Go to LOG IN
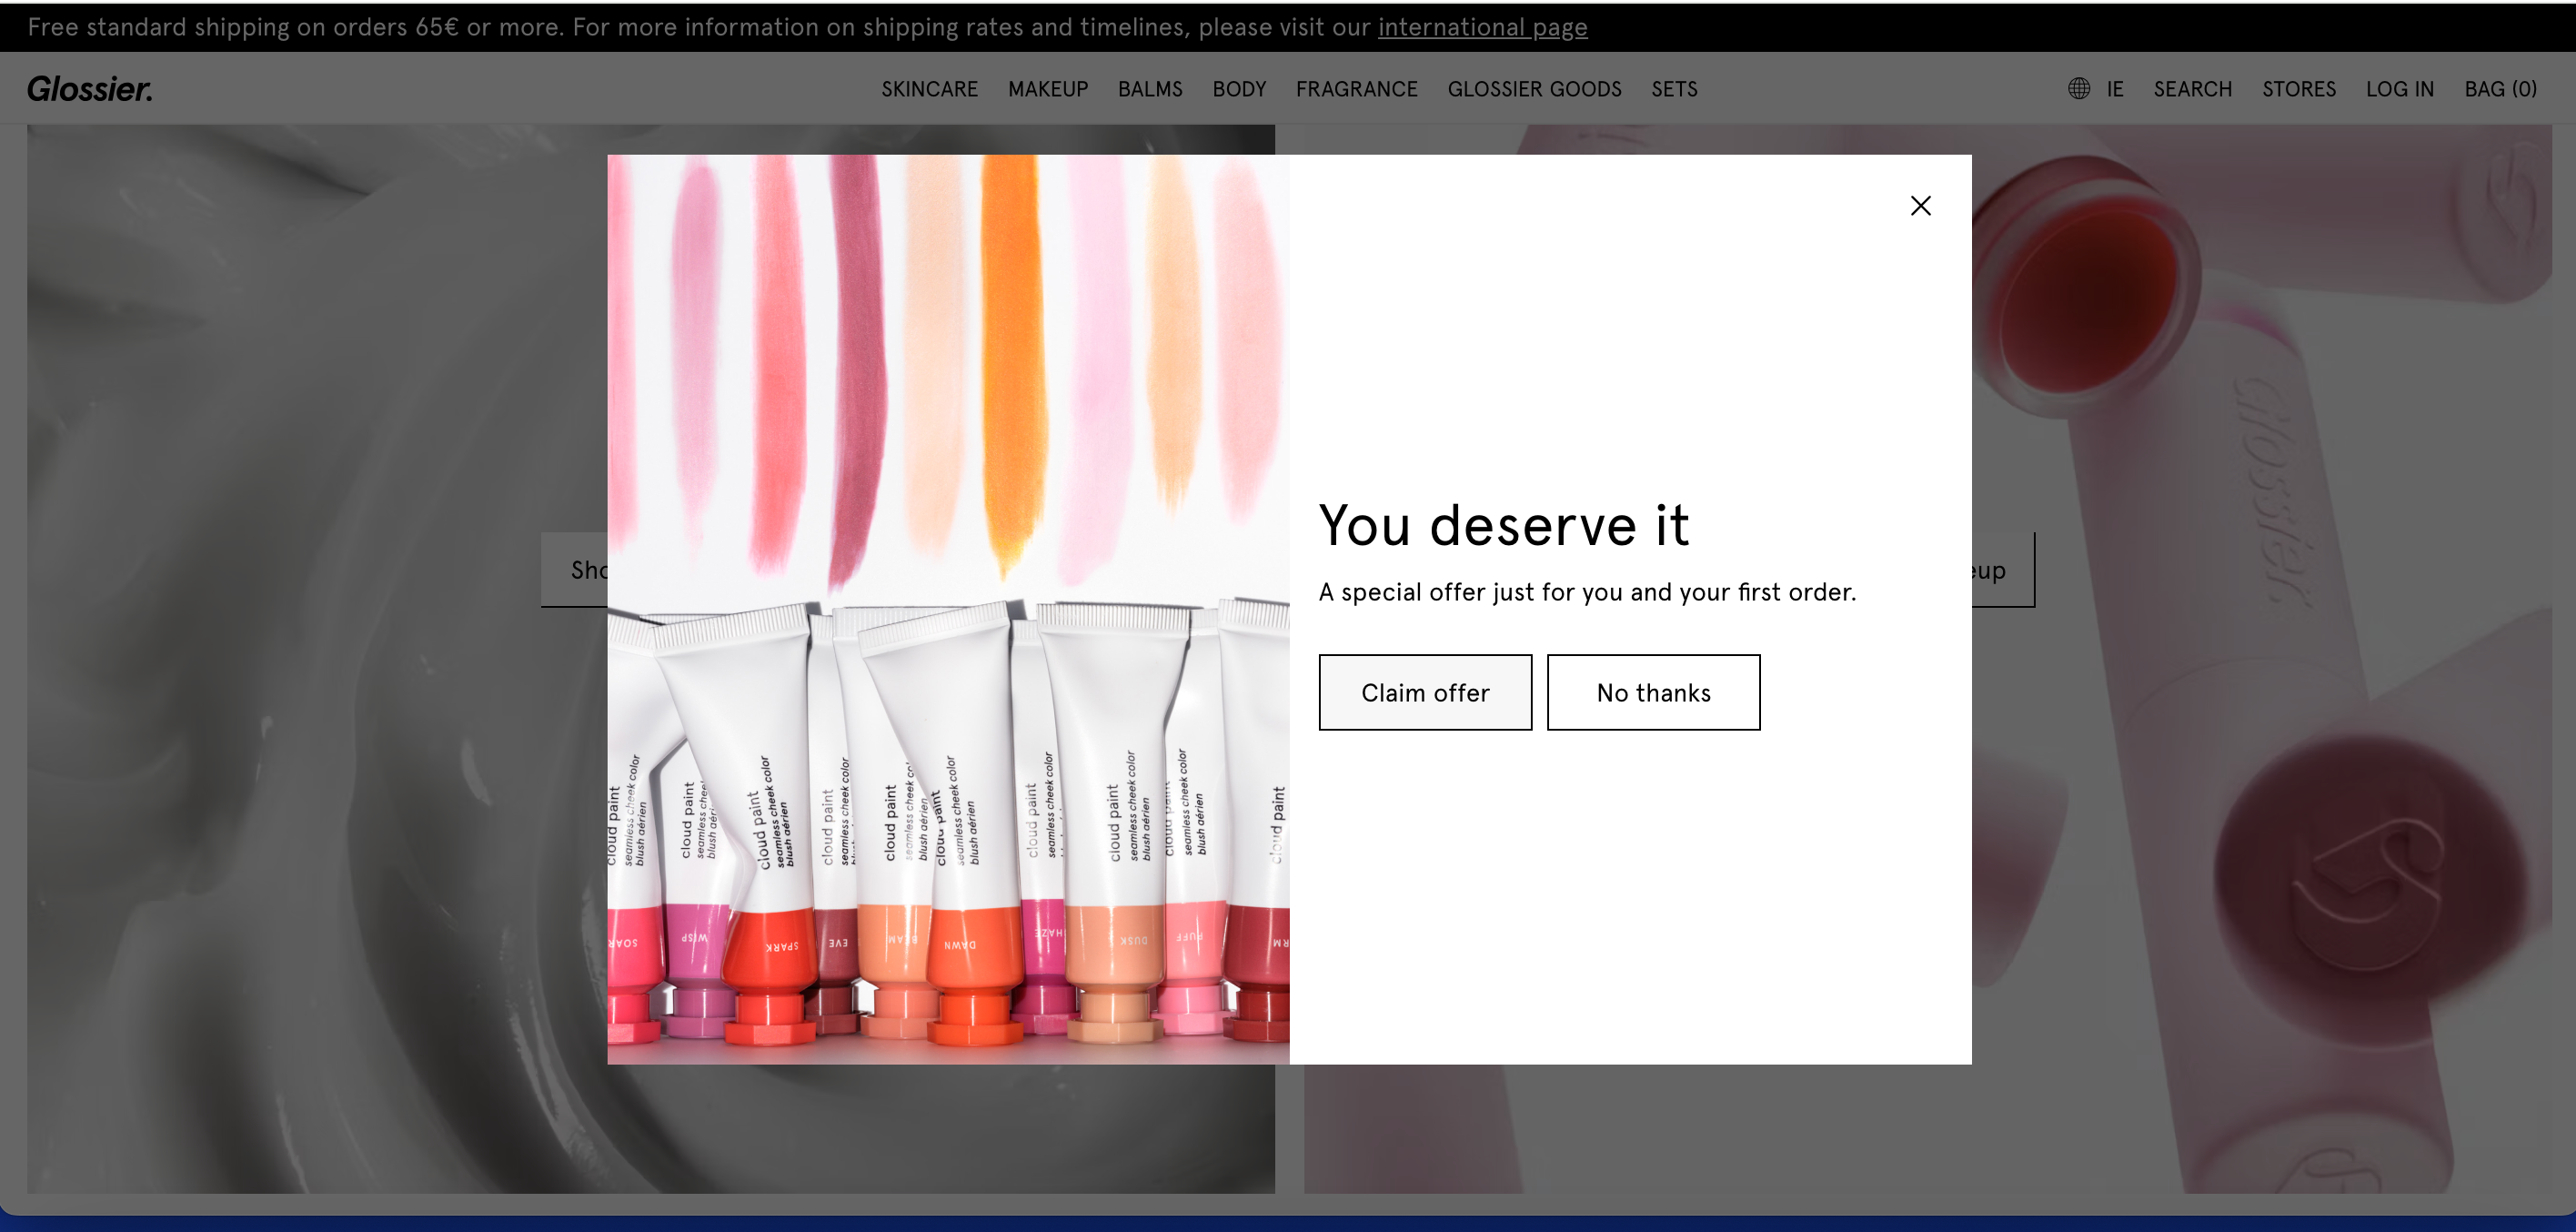Image resolution: width=2576 pixels, height=1232 pixels. (2400, 89)
